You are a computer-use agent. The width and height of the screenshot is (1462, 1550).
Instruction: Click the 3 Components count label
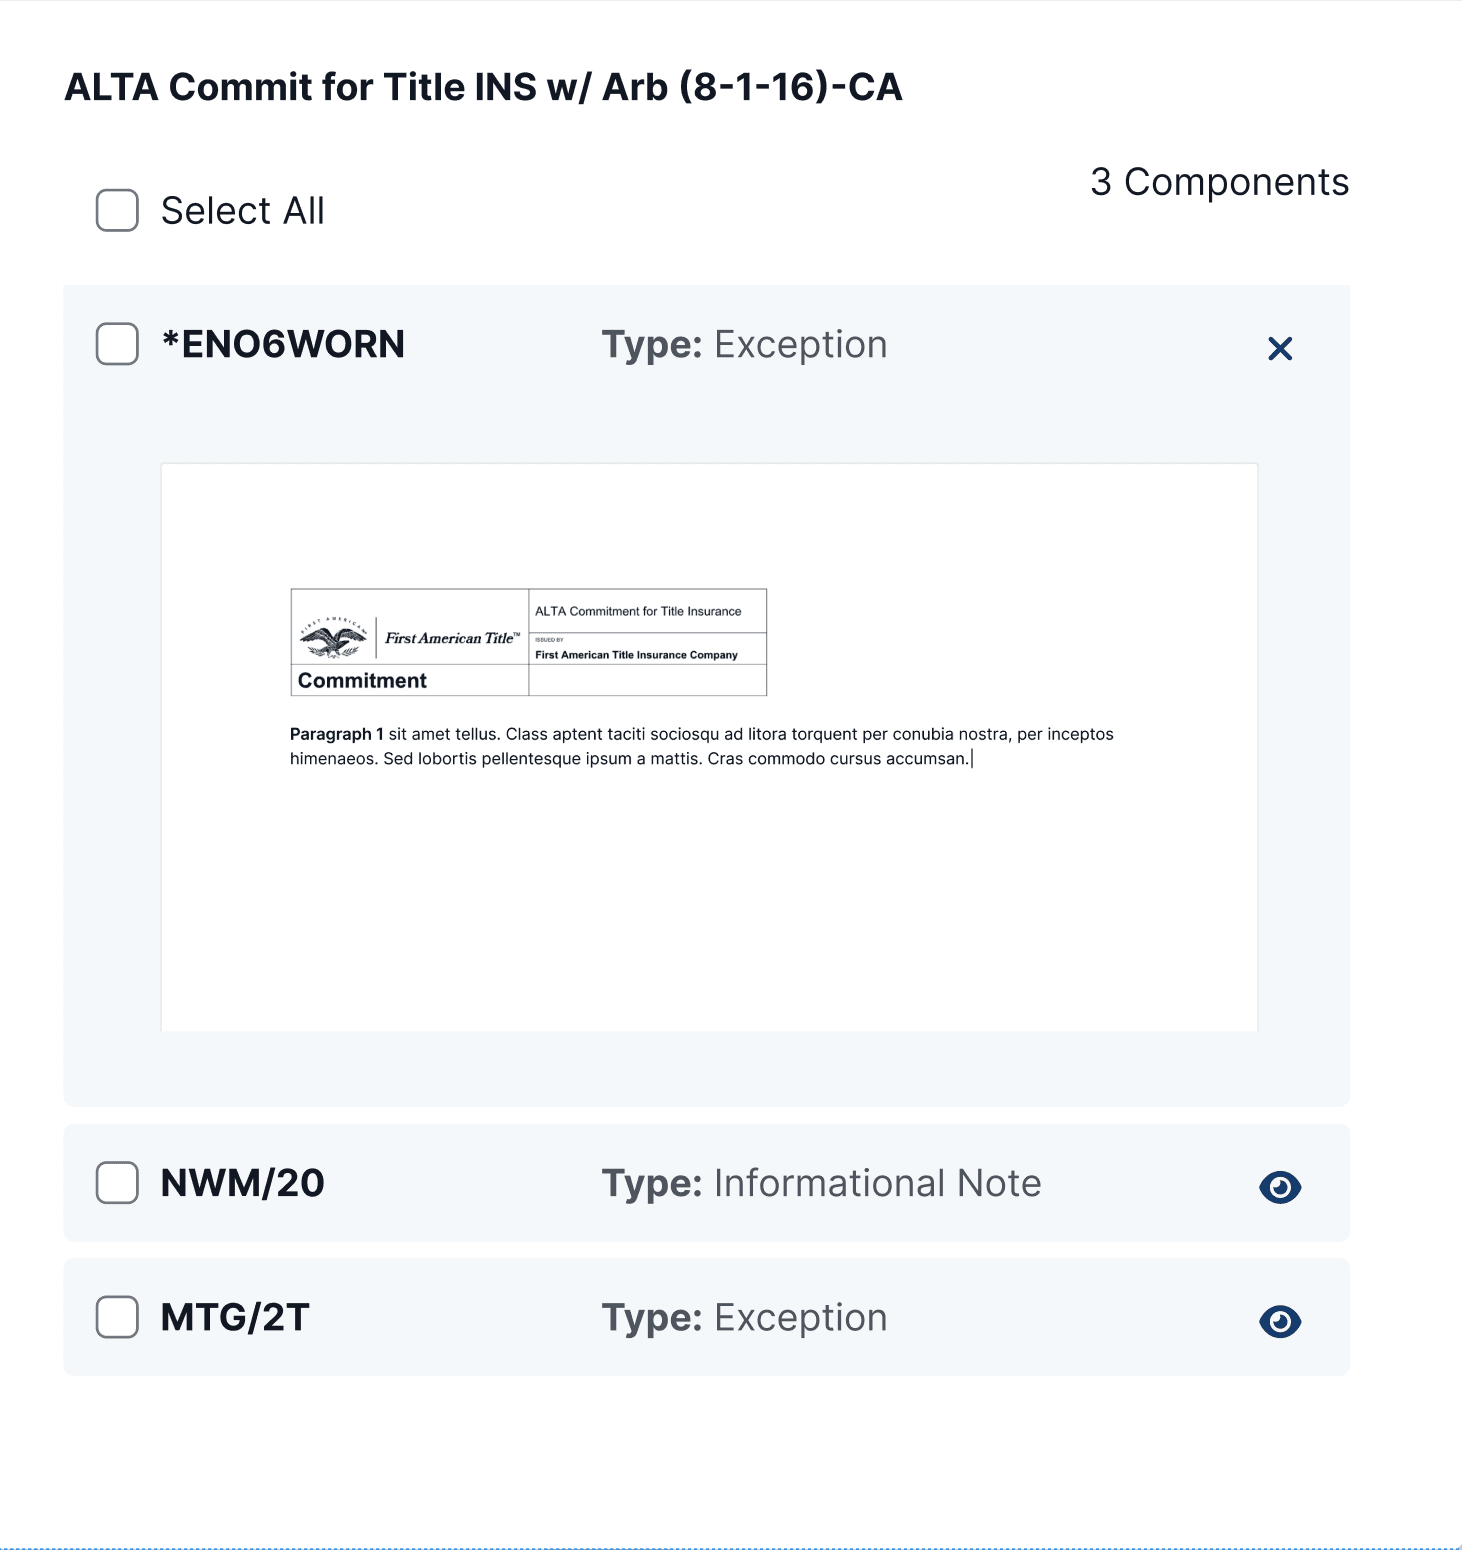[1219, 182]
